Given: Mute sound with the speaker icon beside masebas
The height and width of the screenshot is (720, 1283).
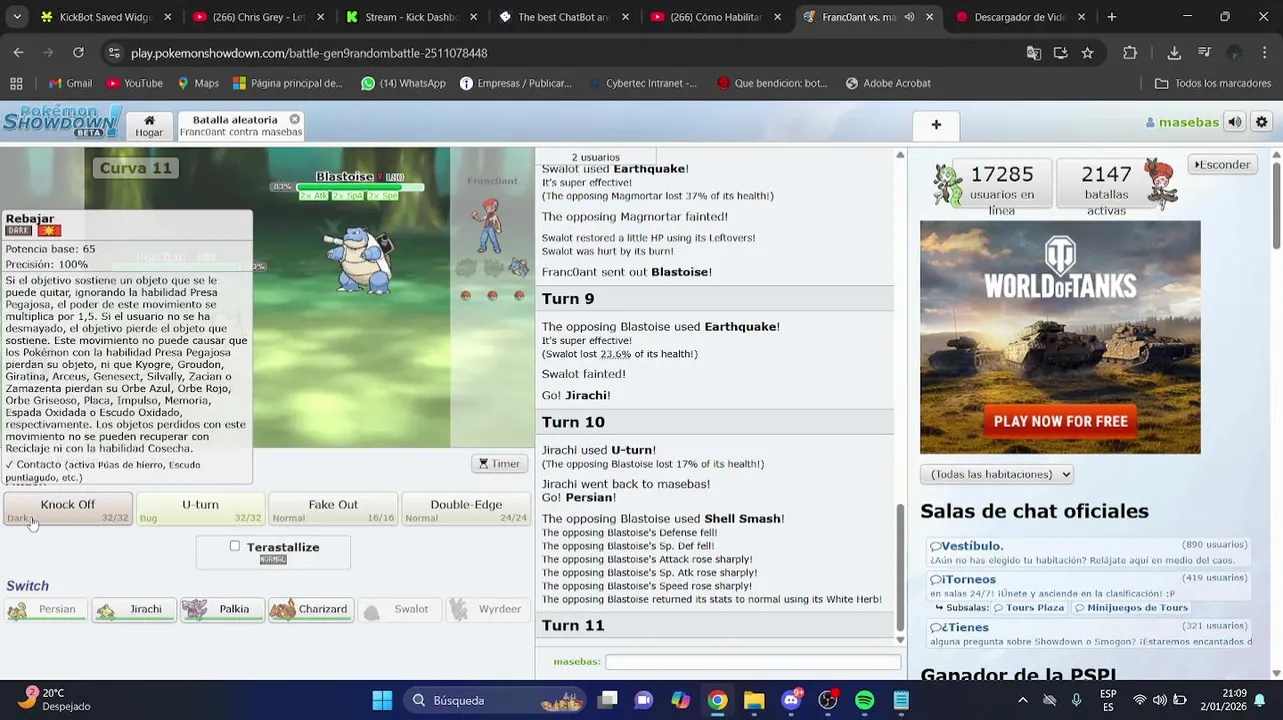Looking at the screenshot, I should click(1235, 122).
